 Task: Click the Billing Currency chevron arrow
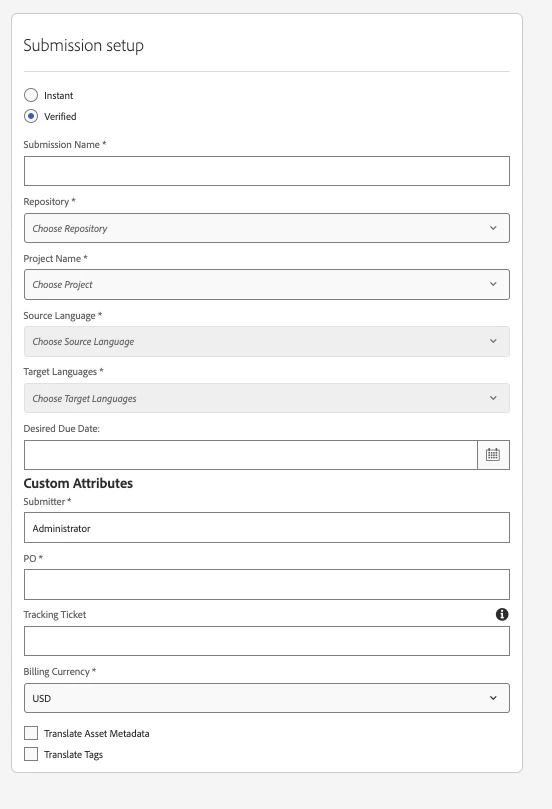493,698
